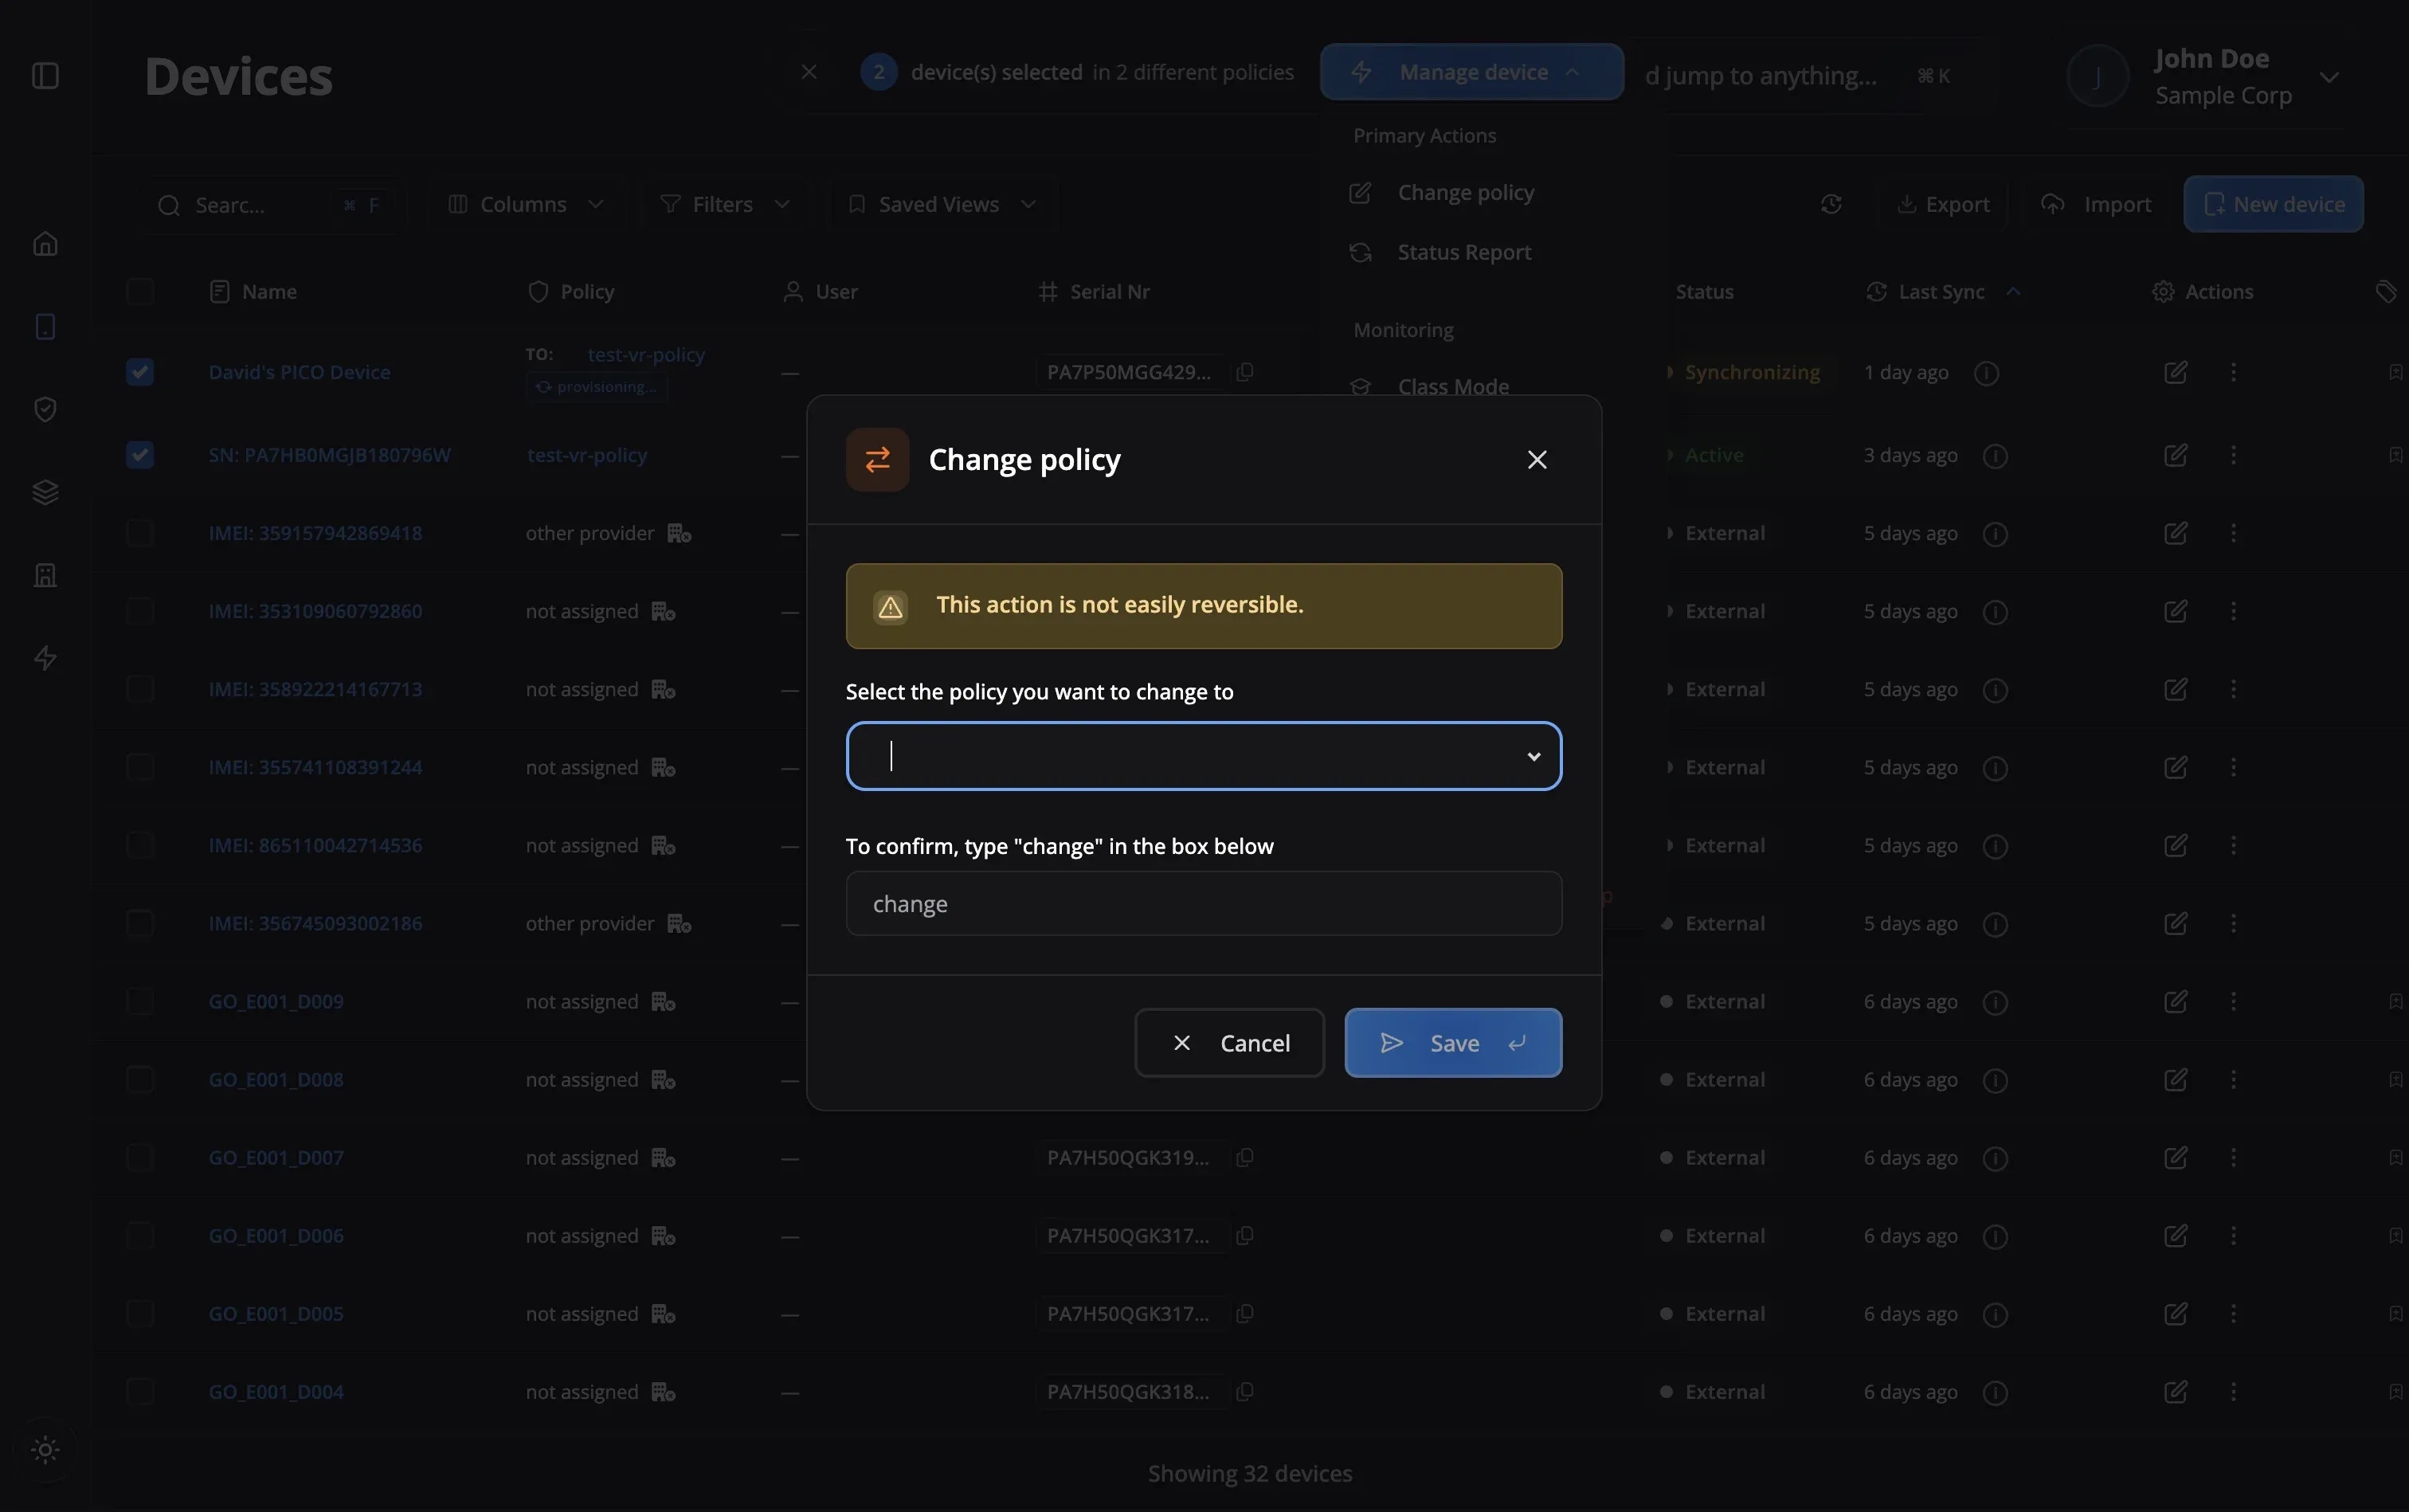Click the layers stack sidebar icon
Viewport: 2409px width, 1512px height.
pyautogui.click(x=45, y=492)
